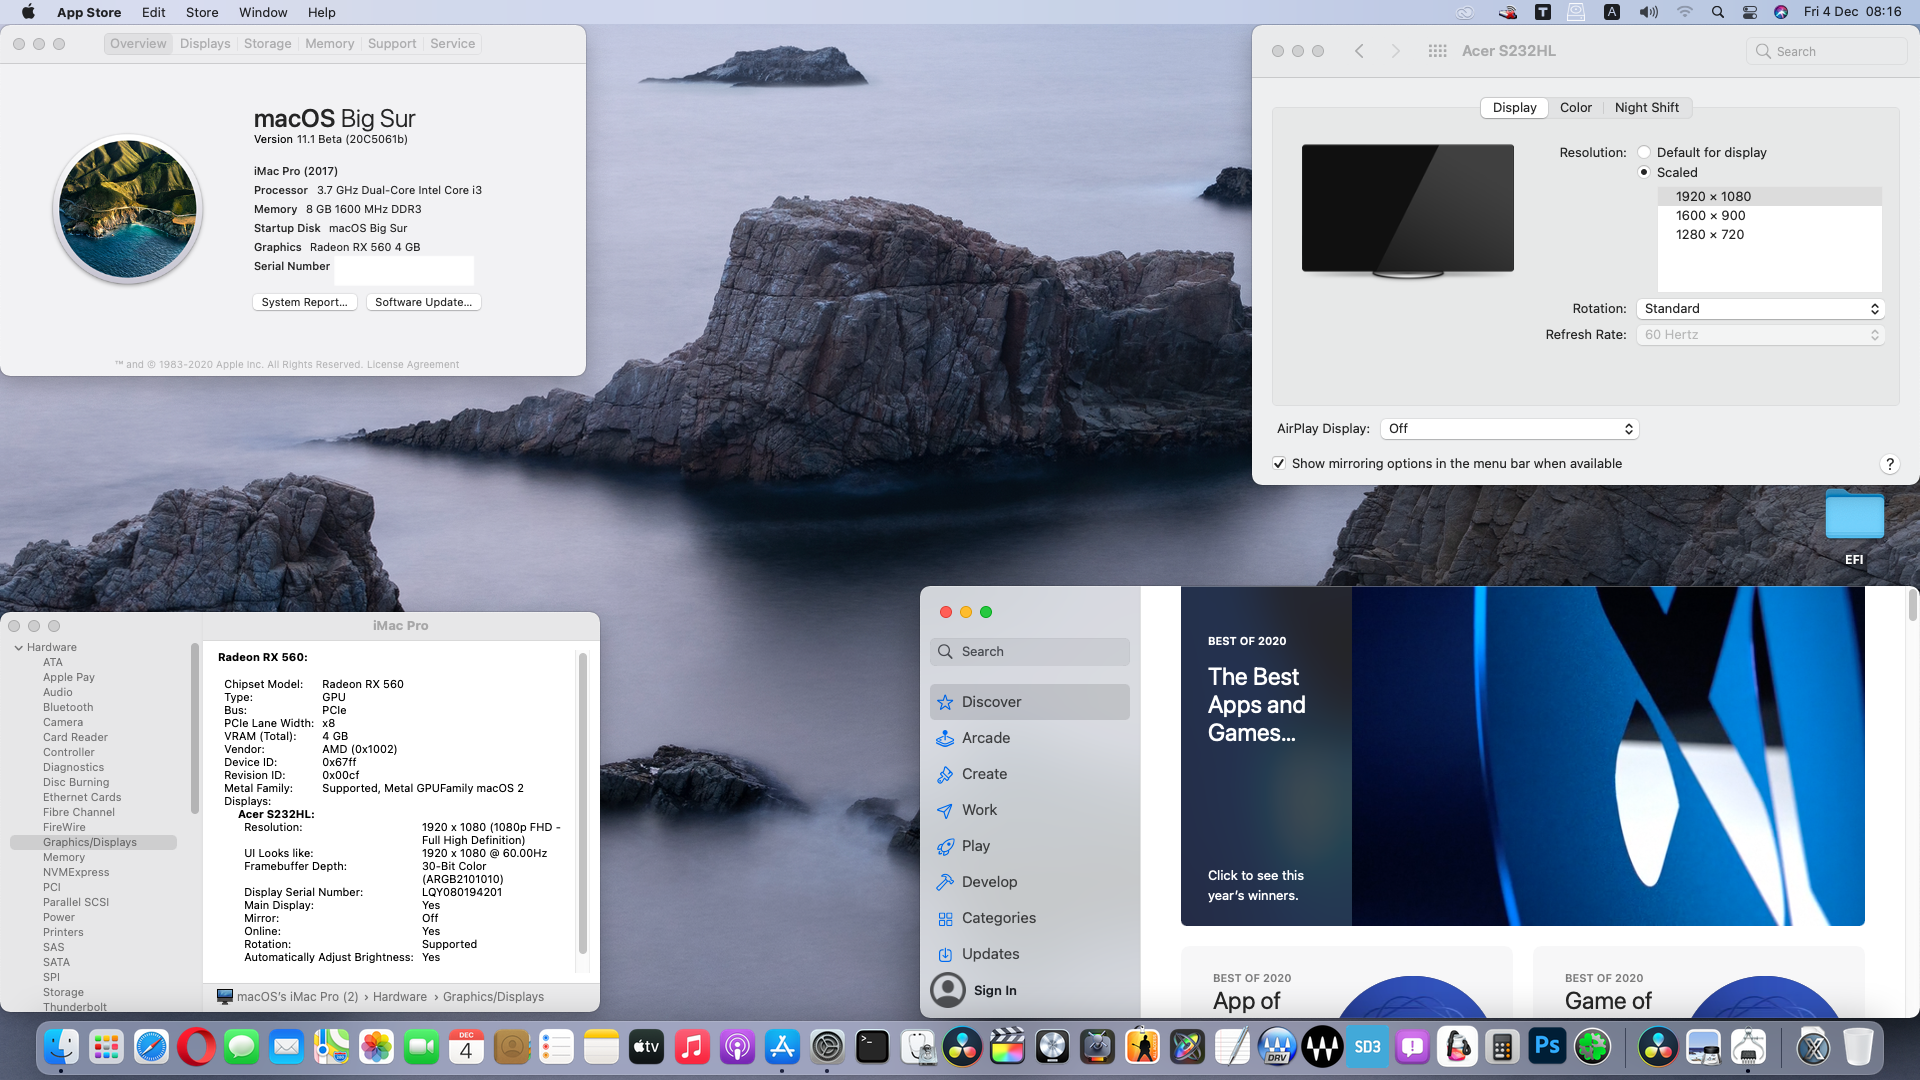Image resolution: width=1920 pixels, height=1080 pixels.
Task: Click Hardware in System Report path bar
Action: click(400, 997)
